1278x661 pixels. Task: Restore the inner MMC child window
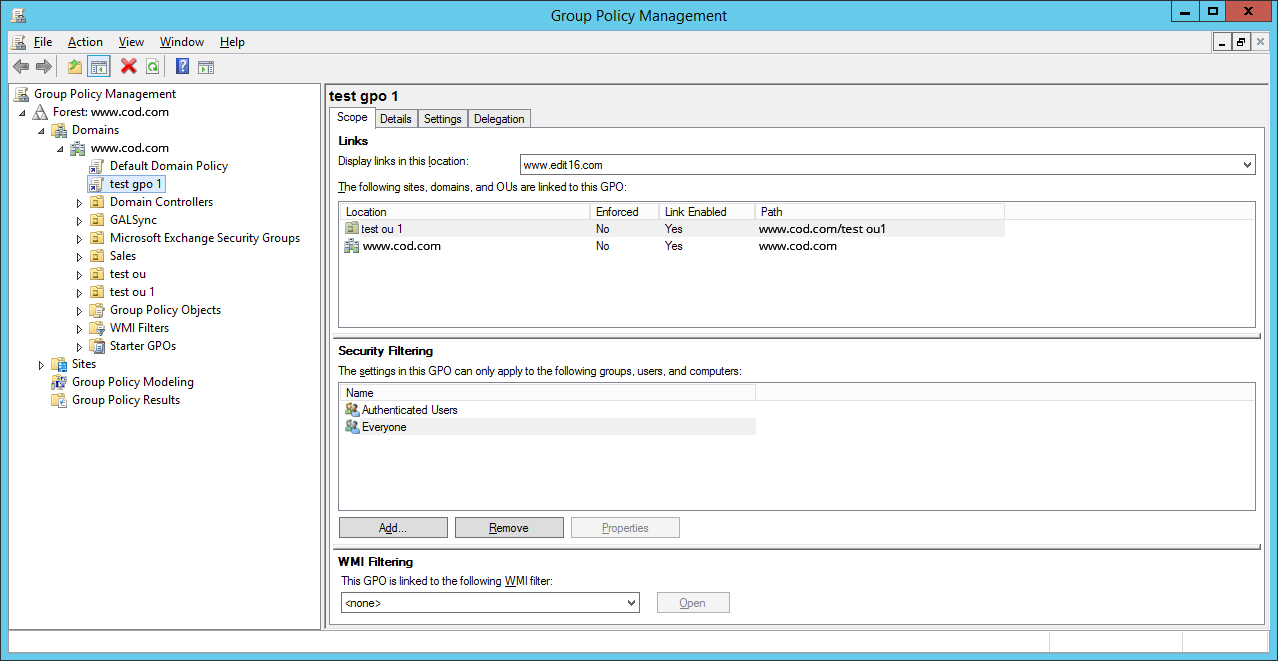coord(1241,42)
